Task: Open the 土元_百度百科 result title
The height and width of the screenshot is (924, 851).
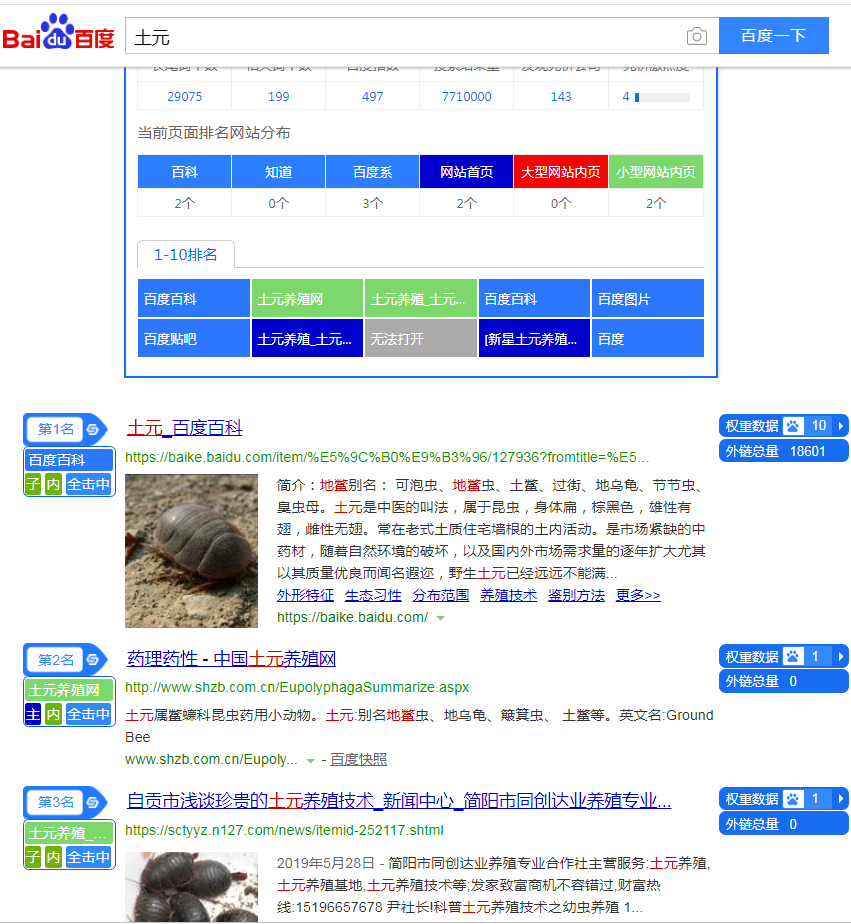Action: (x=184, y=428)
